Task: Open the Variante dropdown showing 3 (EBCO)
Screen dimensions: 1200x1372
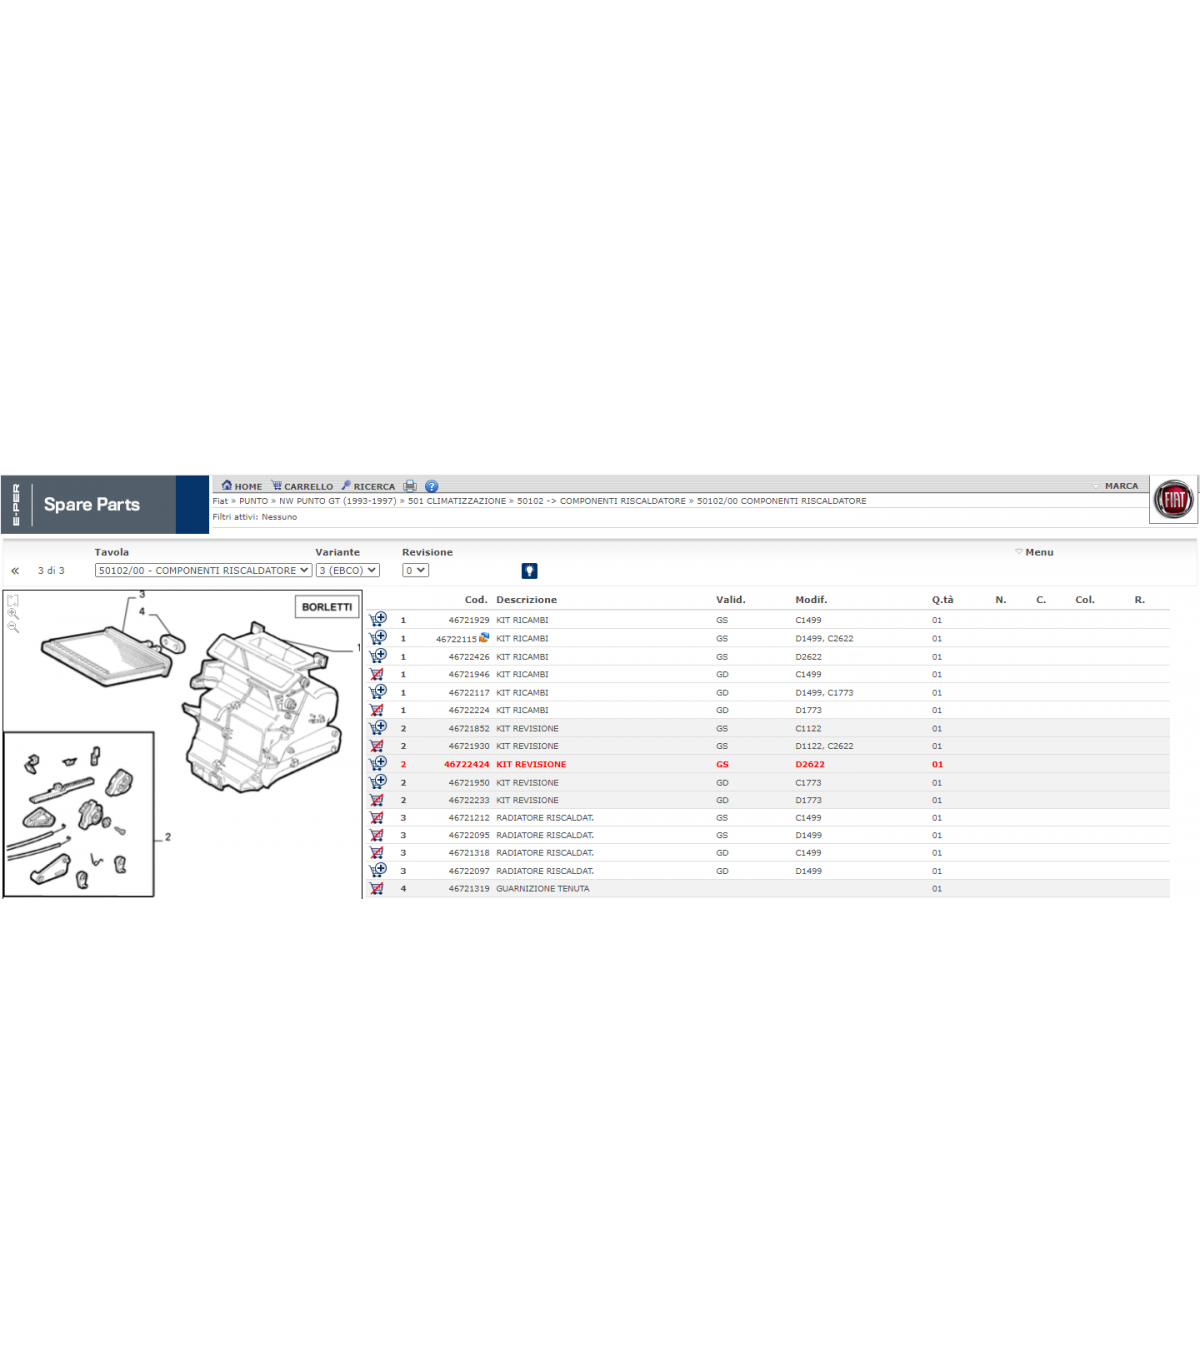Action: [348, 571]
